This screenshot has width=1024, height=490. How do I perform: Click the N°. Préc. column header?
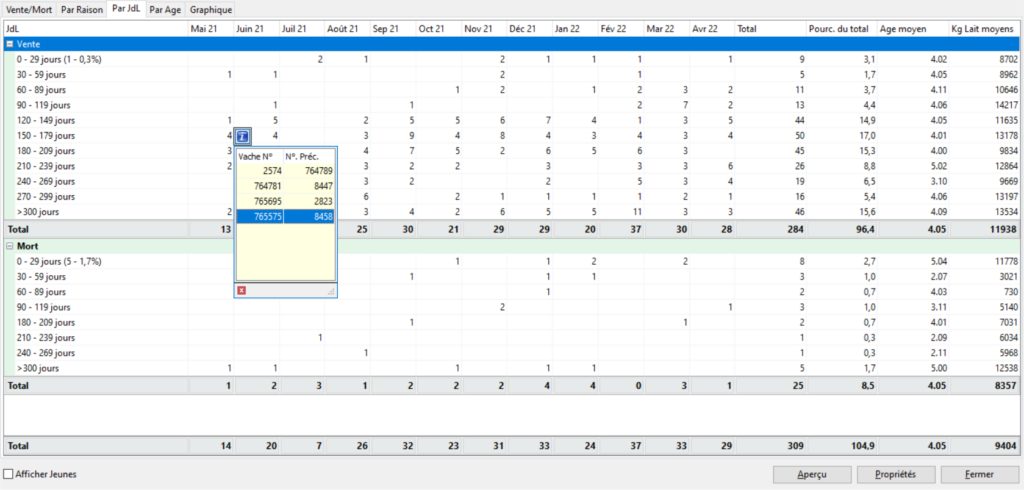pyautogui.click(x=309, y=156)
